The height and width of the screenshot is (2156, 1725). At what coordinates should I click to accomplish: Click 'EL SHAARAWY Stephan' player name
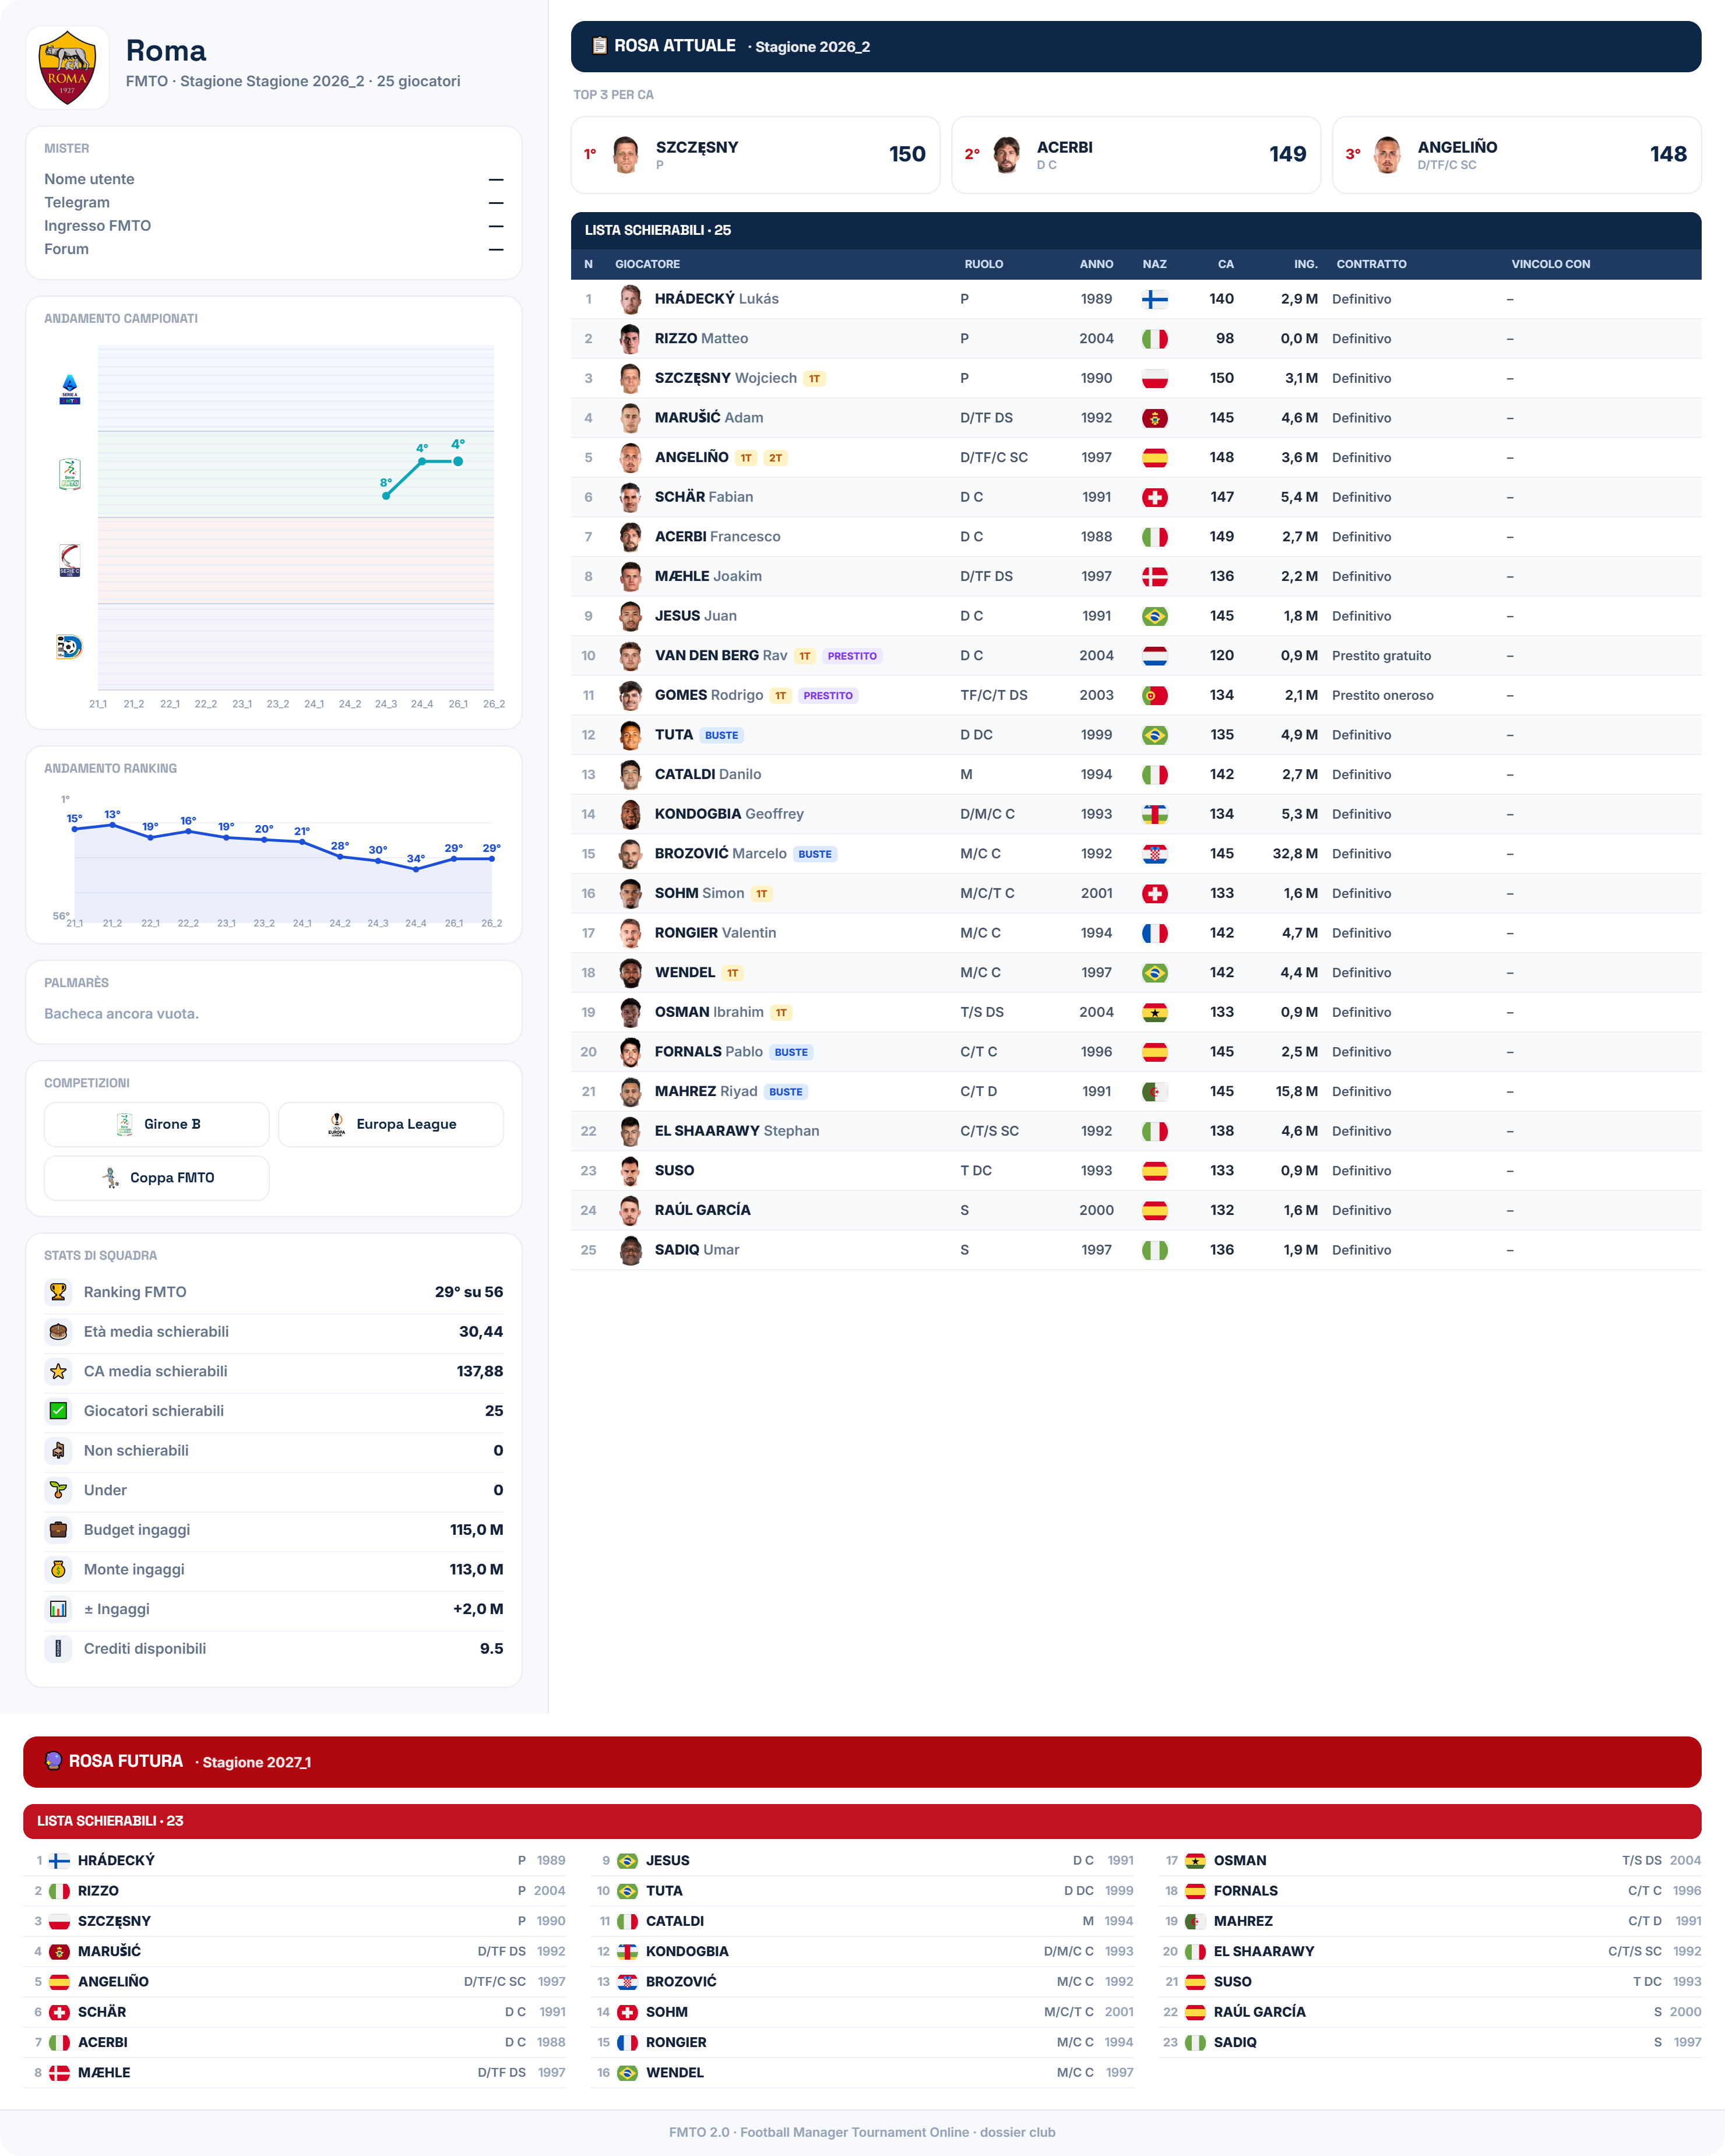(736, 1131)
